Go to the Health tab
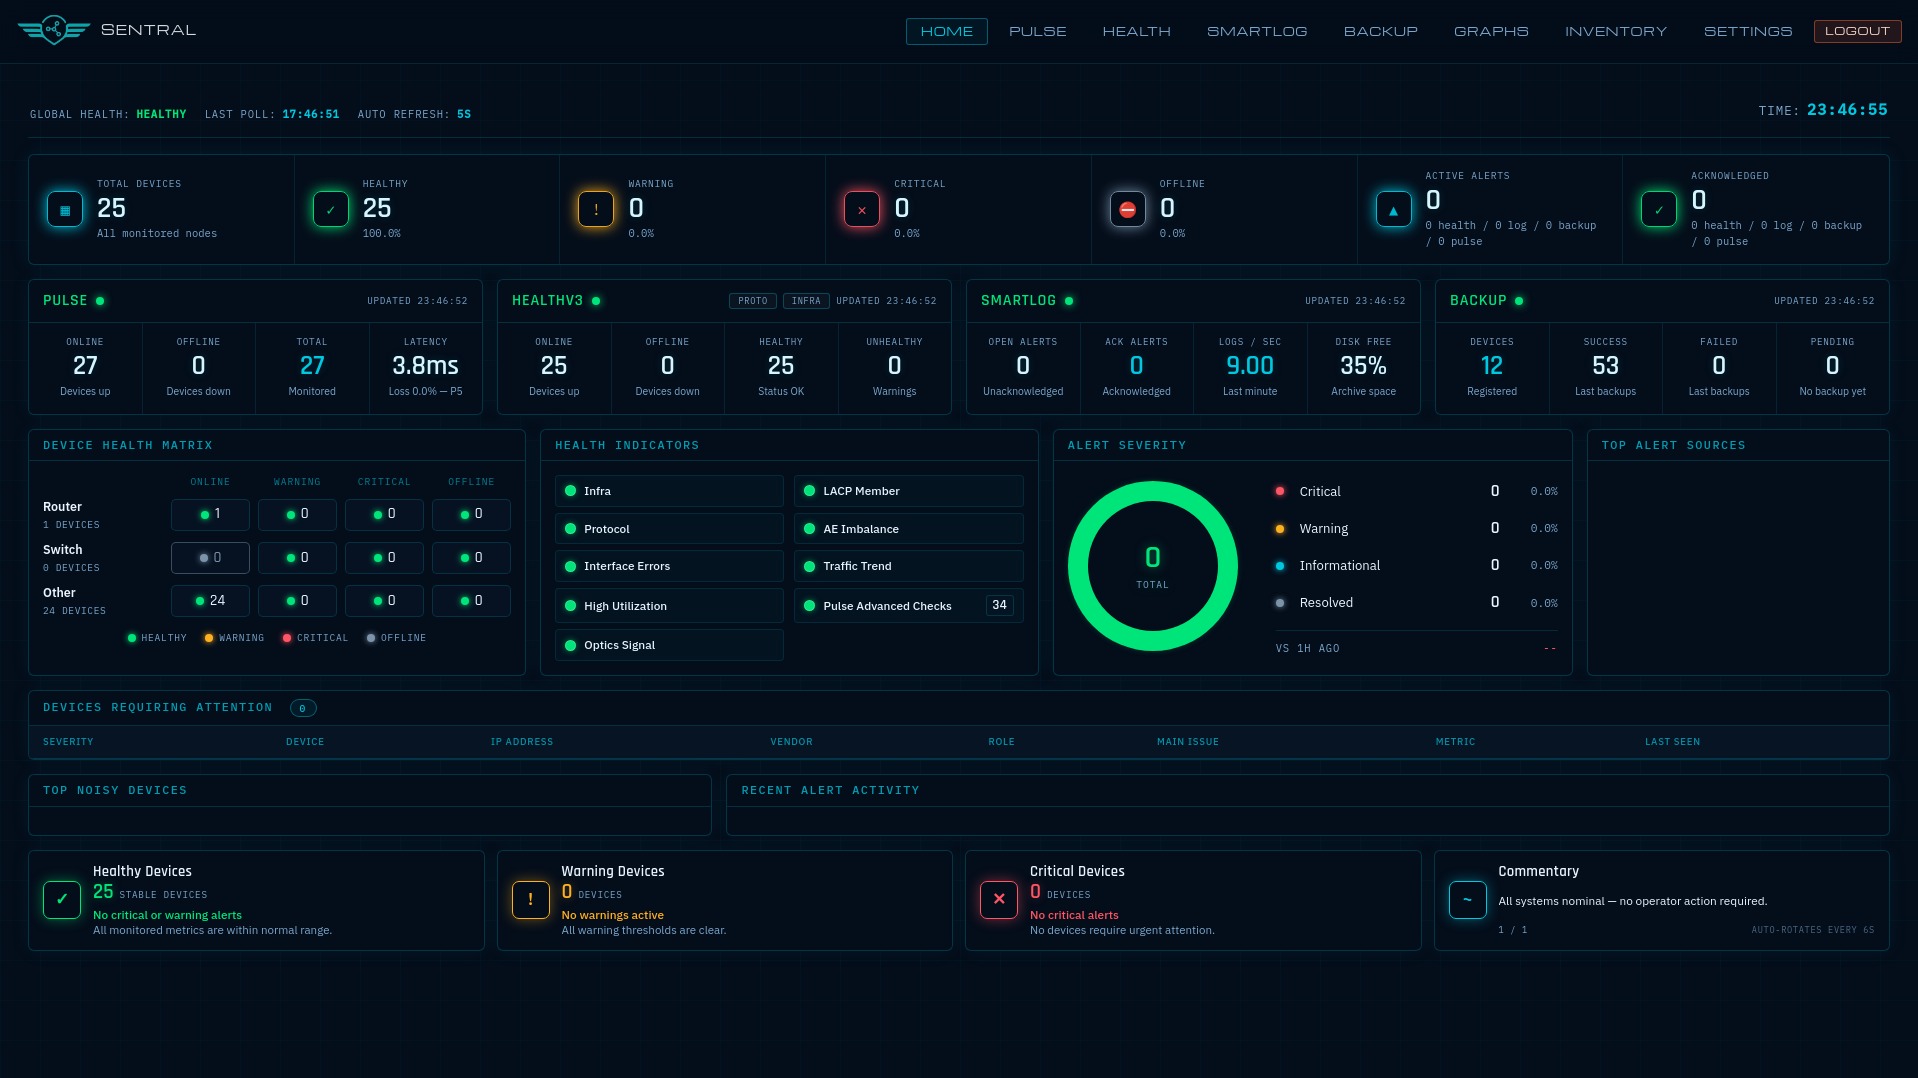 [1137, 31]
